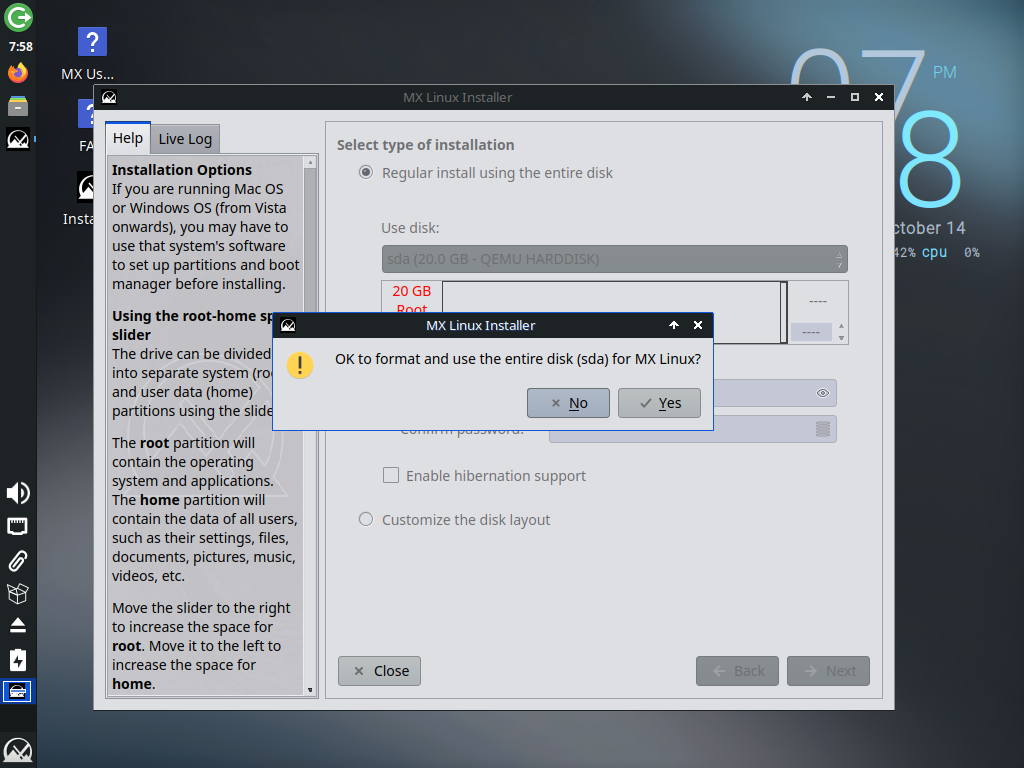Viewport: 1024px width, 768px height.
Task: Click the up-arrow button in dialog title bar
Action: 674,325
